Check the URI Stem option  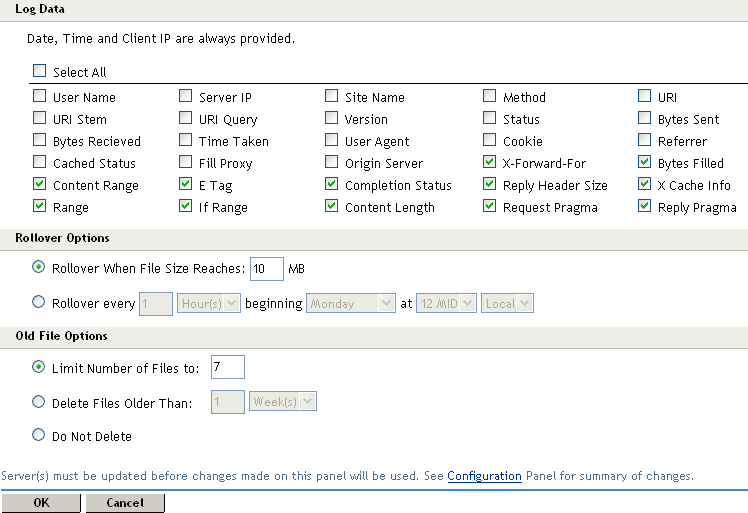40,118
